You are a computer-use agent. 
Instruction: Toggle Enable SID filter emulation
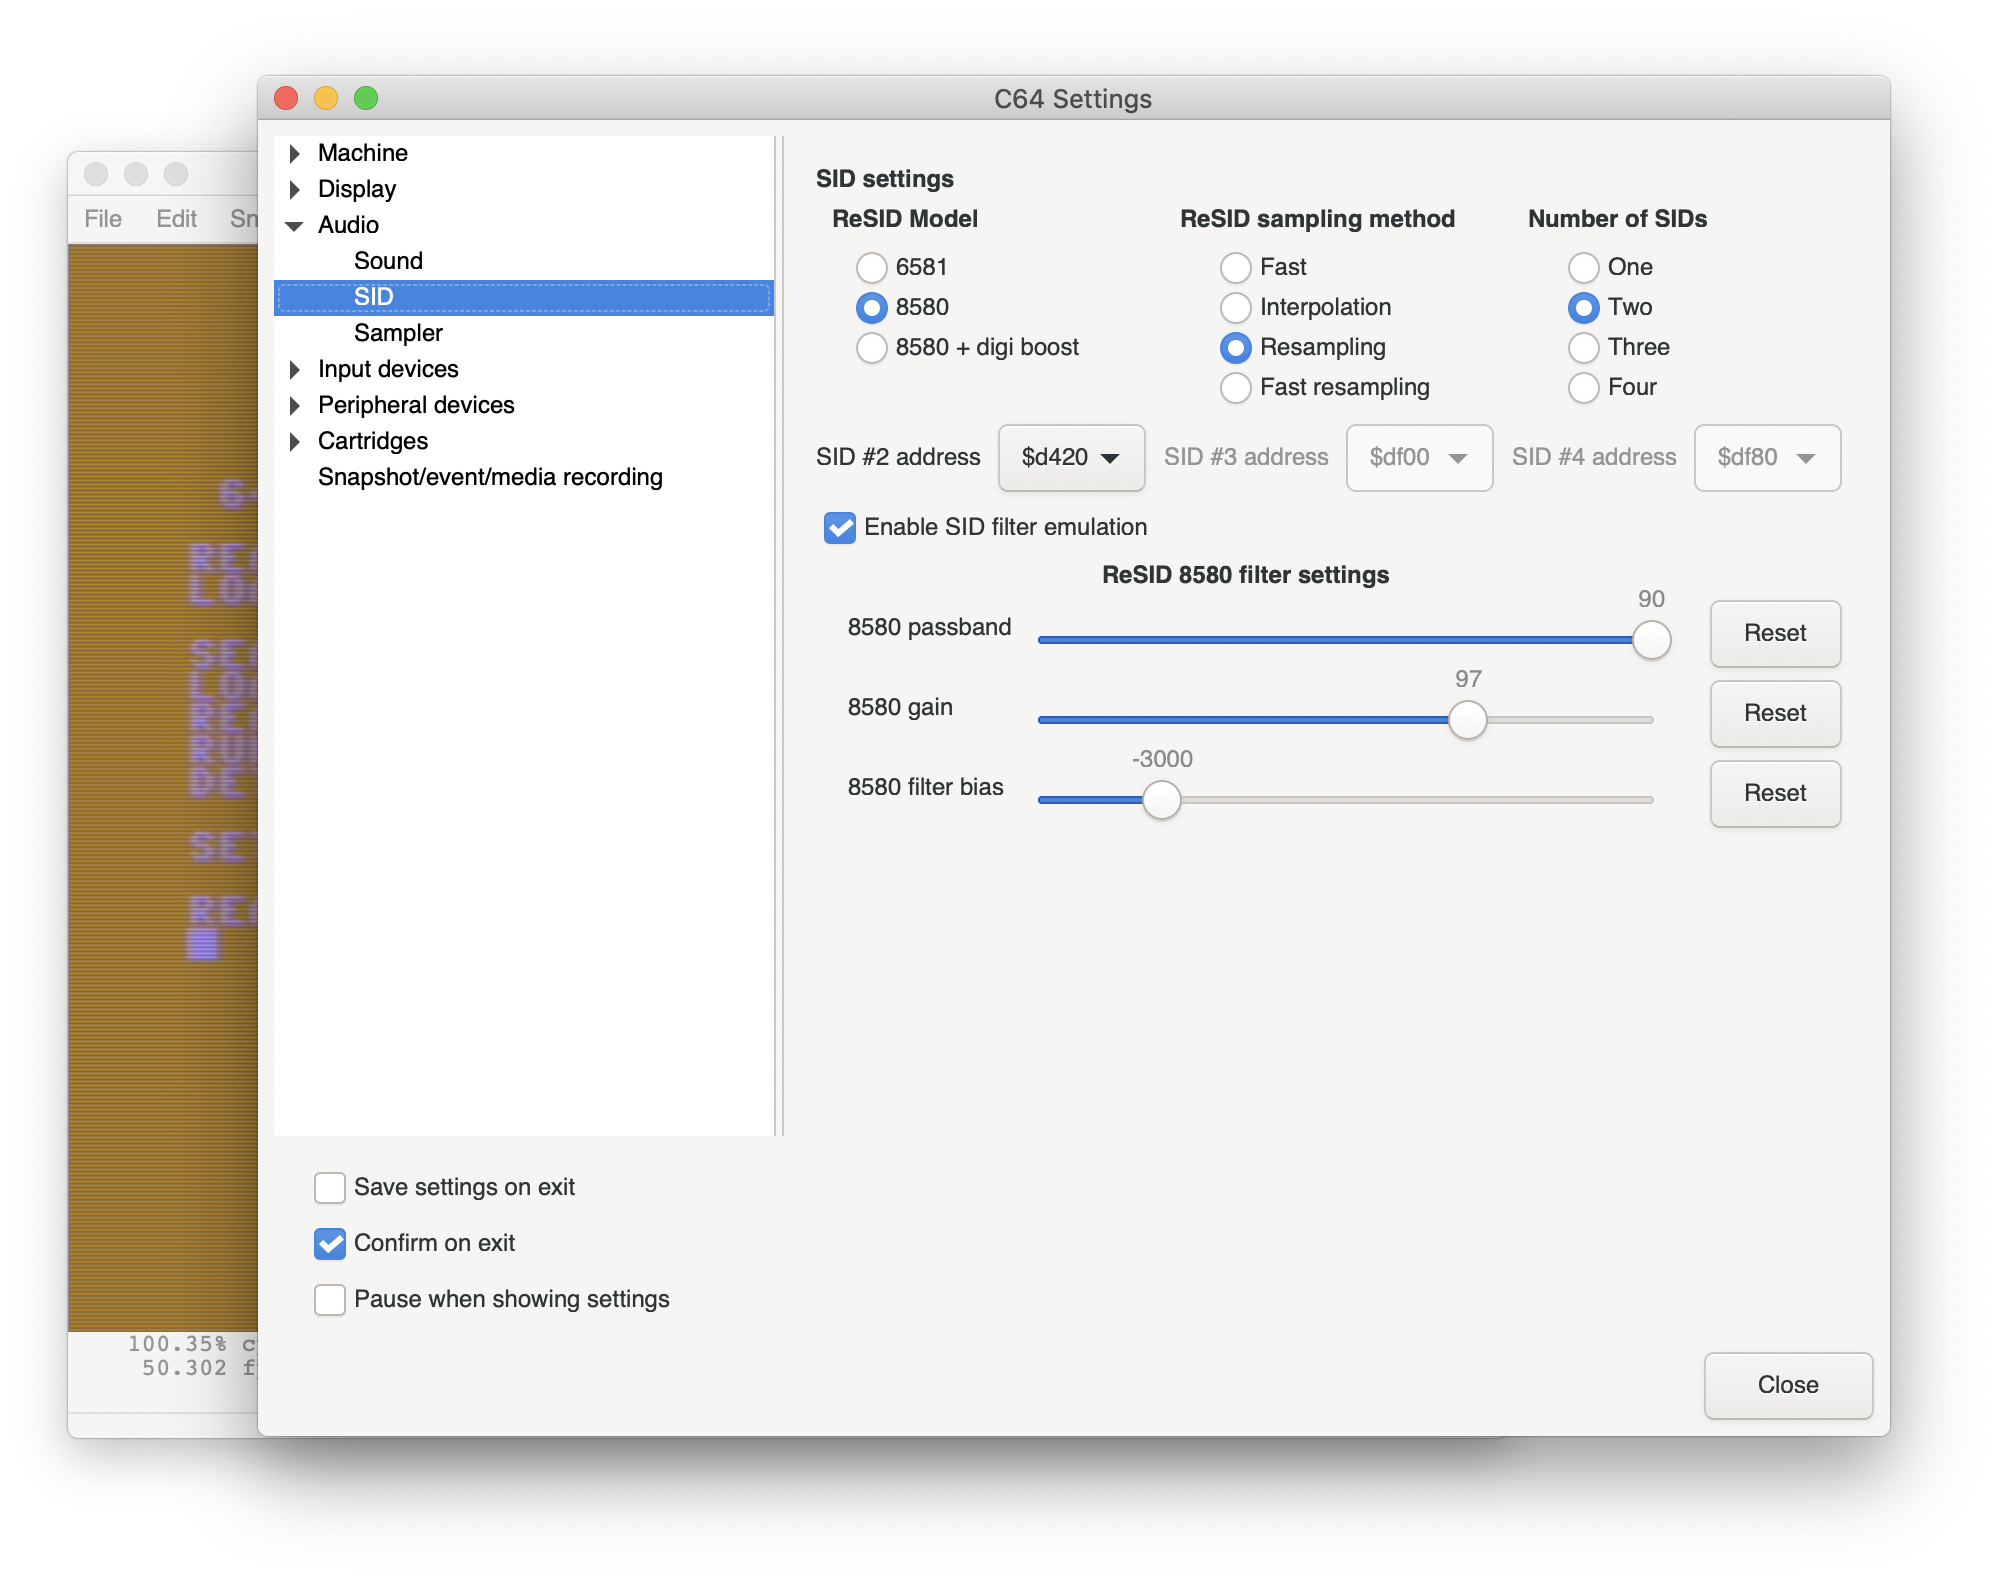point(840,528)
